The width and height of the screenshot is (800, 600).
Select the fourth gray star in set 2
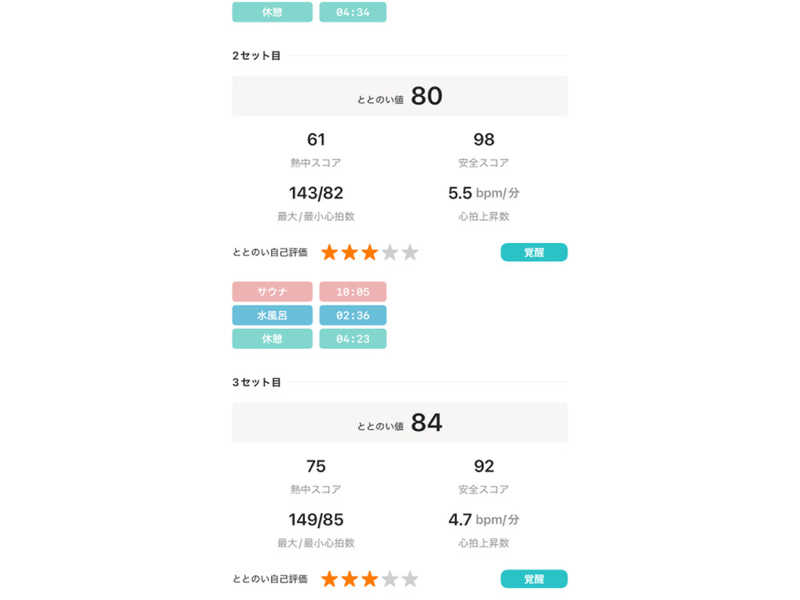click(390, 252)
